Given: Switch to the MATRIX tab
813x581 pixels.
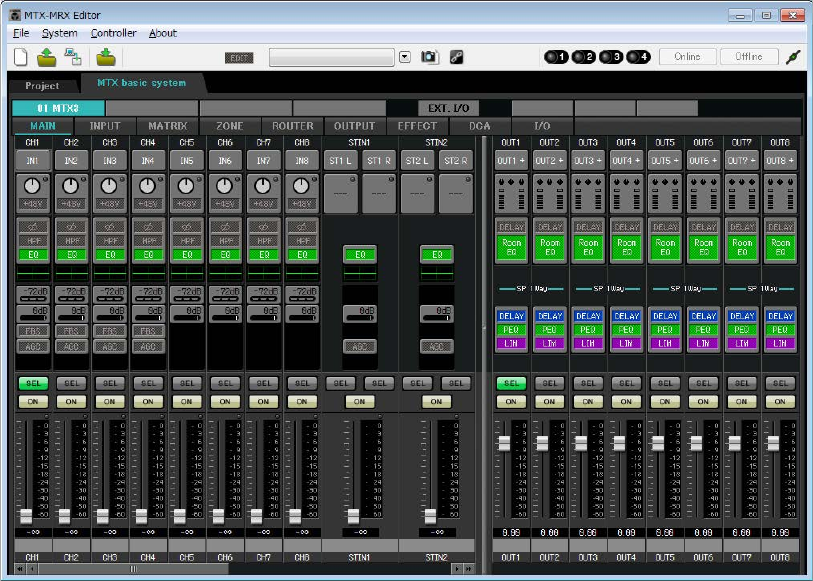Looking at the screenshot, I should (167, 126).
